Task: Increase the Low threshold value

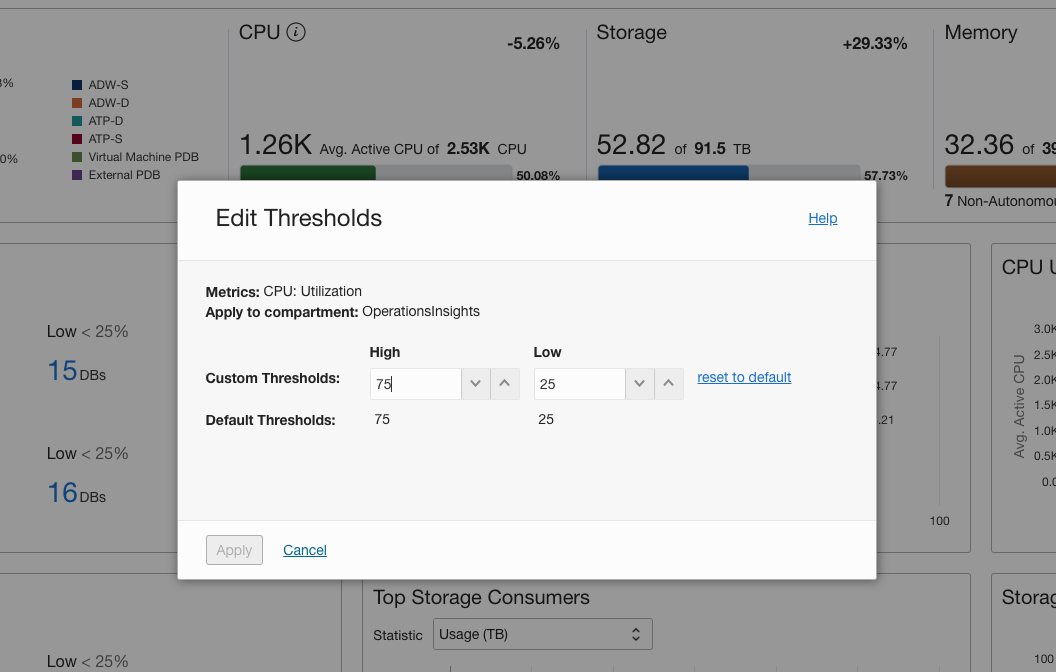Action: tap(669, 384)
